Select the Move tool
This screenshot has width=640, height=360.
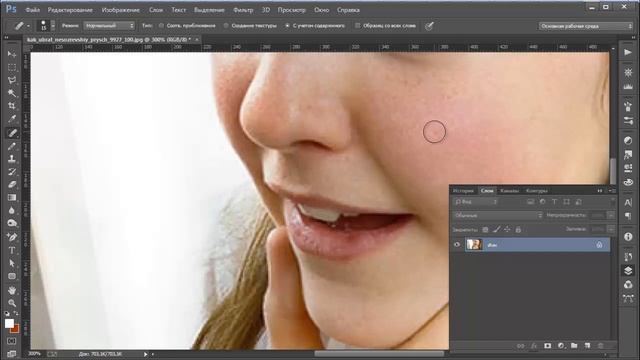(x=12, y=54)
